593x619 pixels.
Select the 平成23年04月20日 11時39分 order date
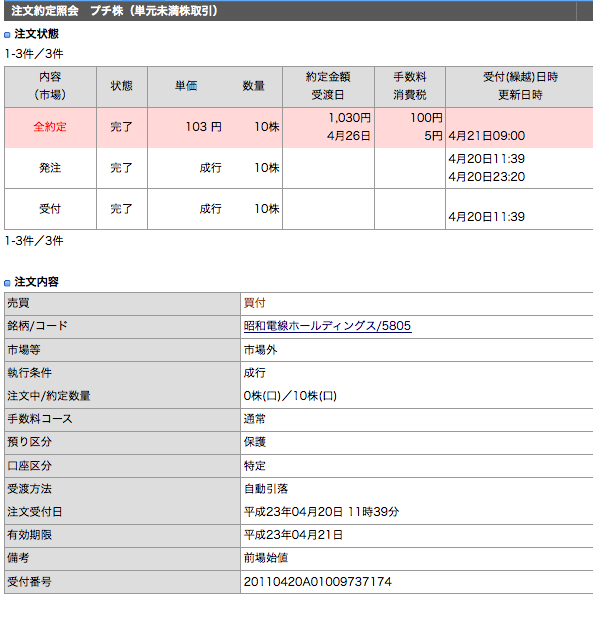[x=321, y=512]
